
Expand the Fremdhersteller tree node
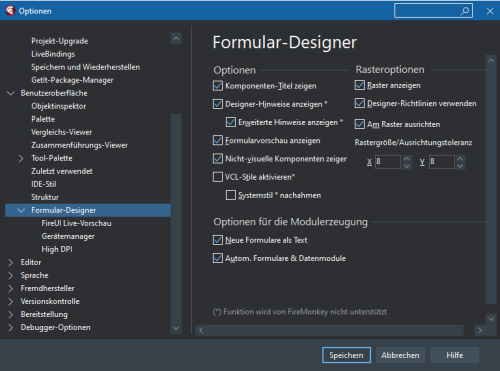[x=11, y=288]
